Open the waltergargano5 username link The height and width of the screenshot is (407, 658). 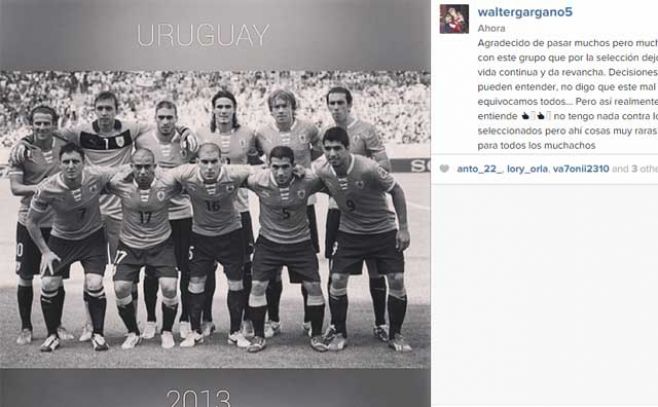coord(525,12)
